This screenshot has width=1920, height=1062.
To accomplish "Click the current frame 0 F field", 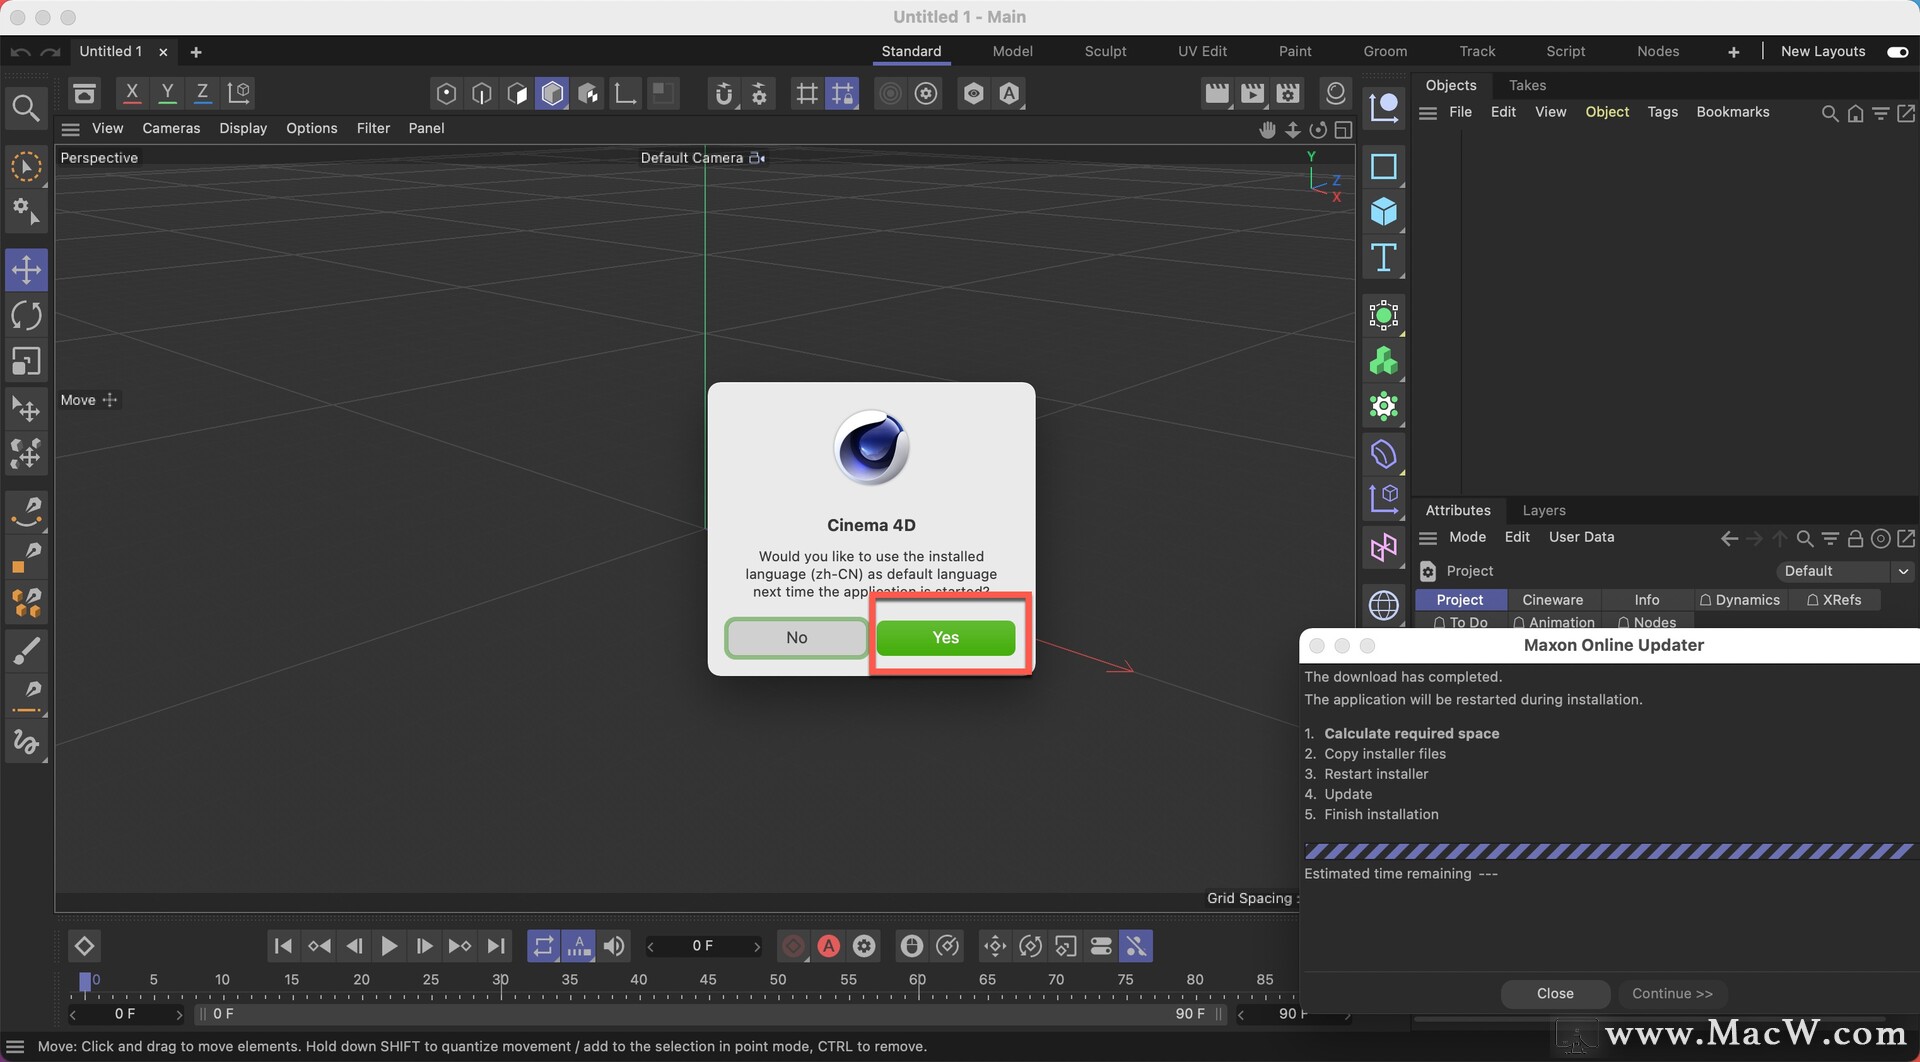I will (x=703, y=946).
